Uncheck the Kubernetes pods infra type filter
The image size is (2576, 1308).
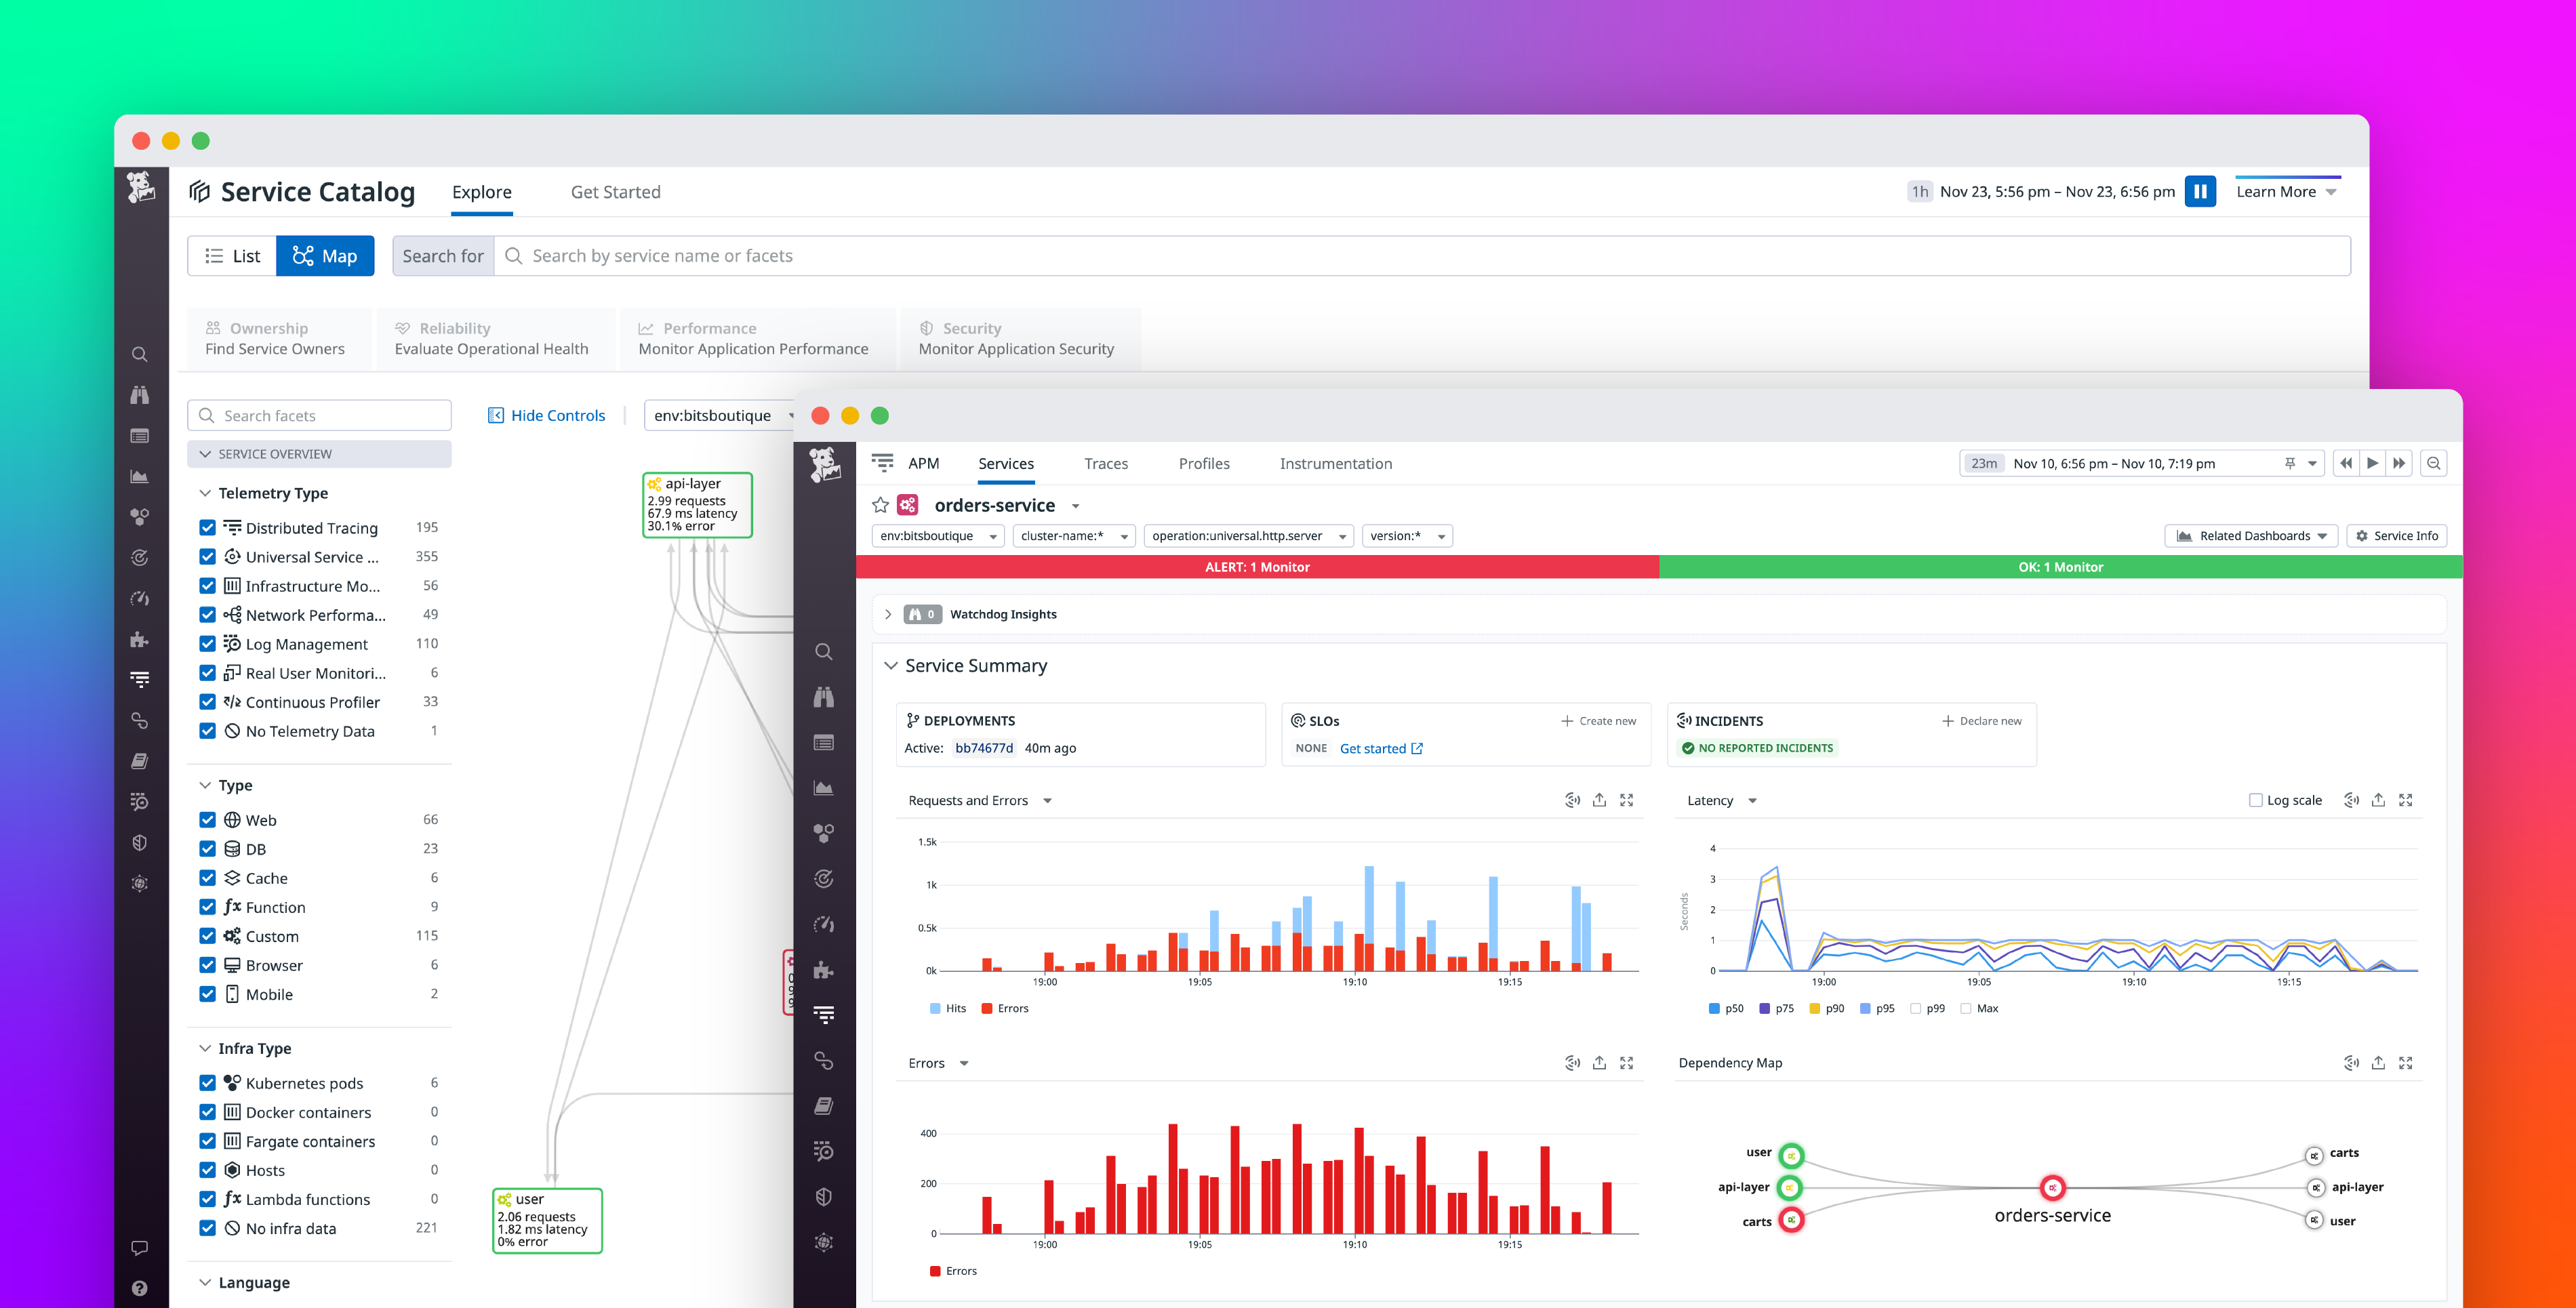[208, 1082]
